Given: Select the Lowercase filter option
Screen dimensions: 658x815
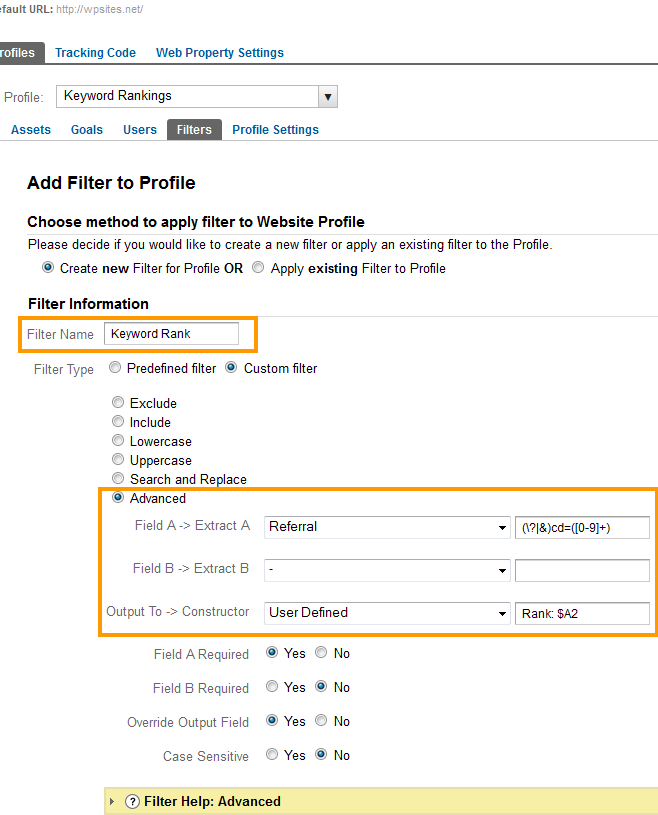Looking at the screenshot, I should (x=118, y=441).
